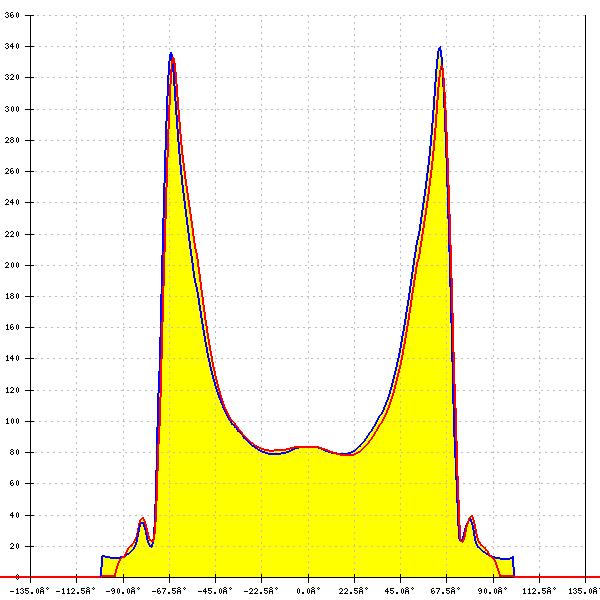Click the 20 tick label on the vertical axis
The height and width of the screenshot is (600, 600).
tap(15, 546)
